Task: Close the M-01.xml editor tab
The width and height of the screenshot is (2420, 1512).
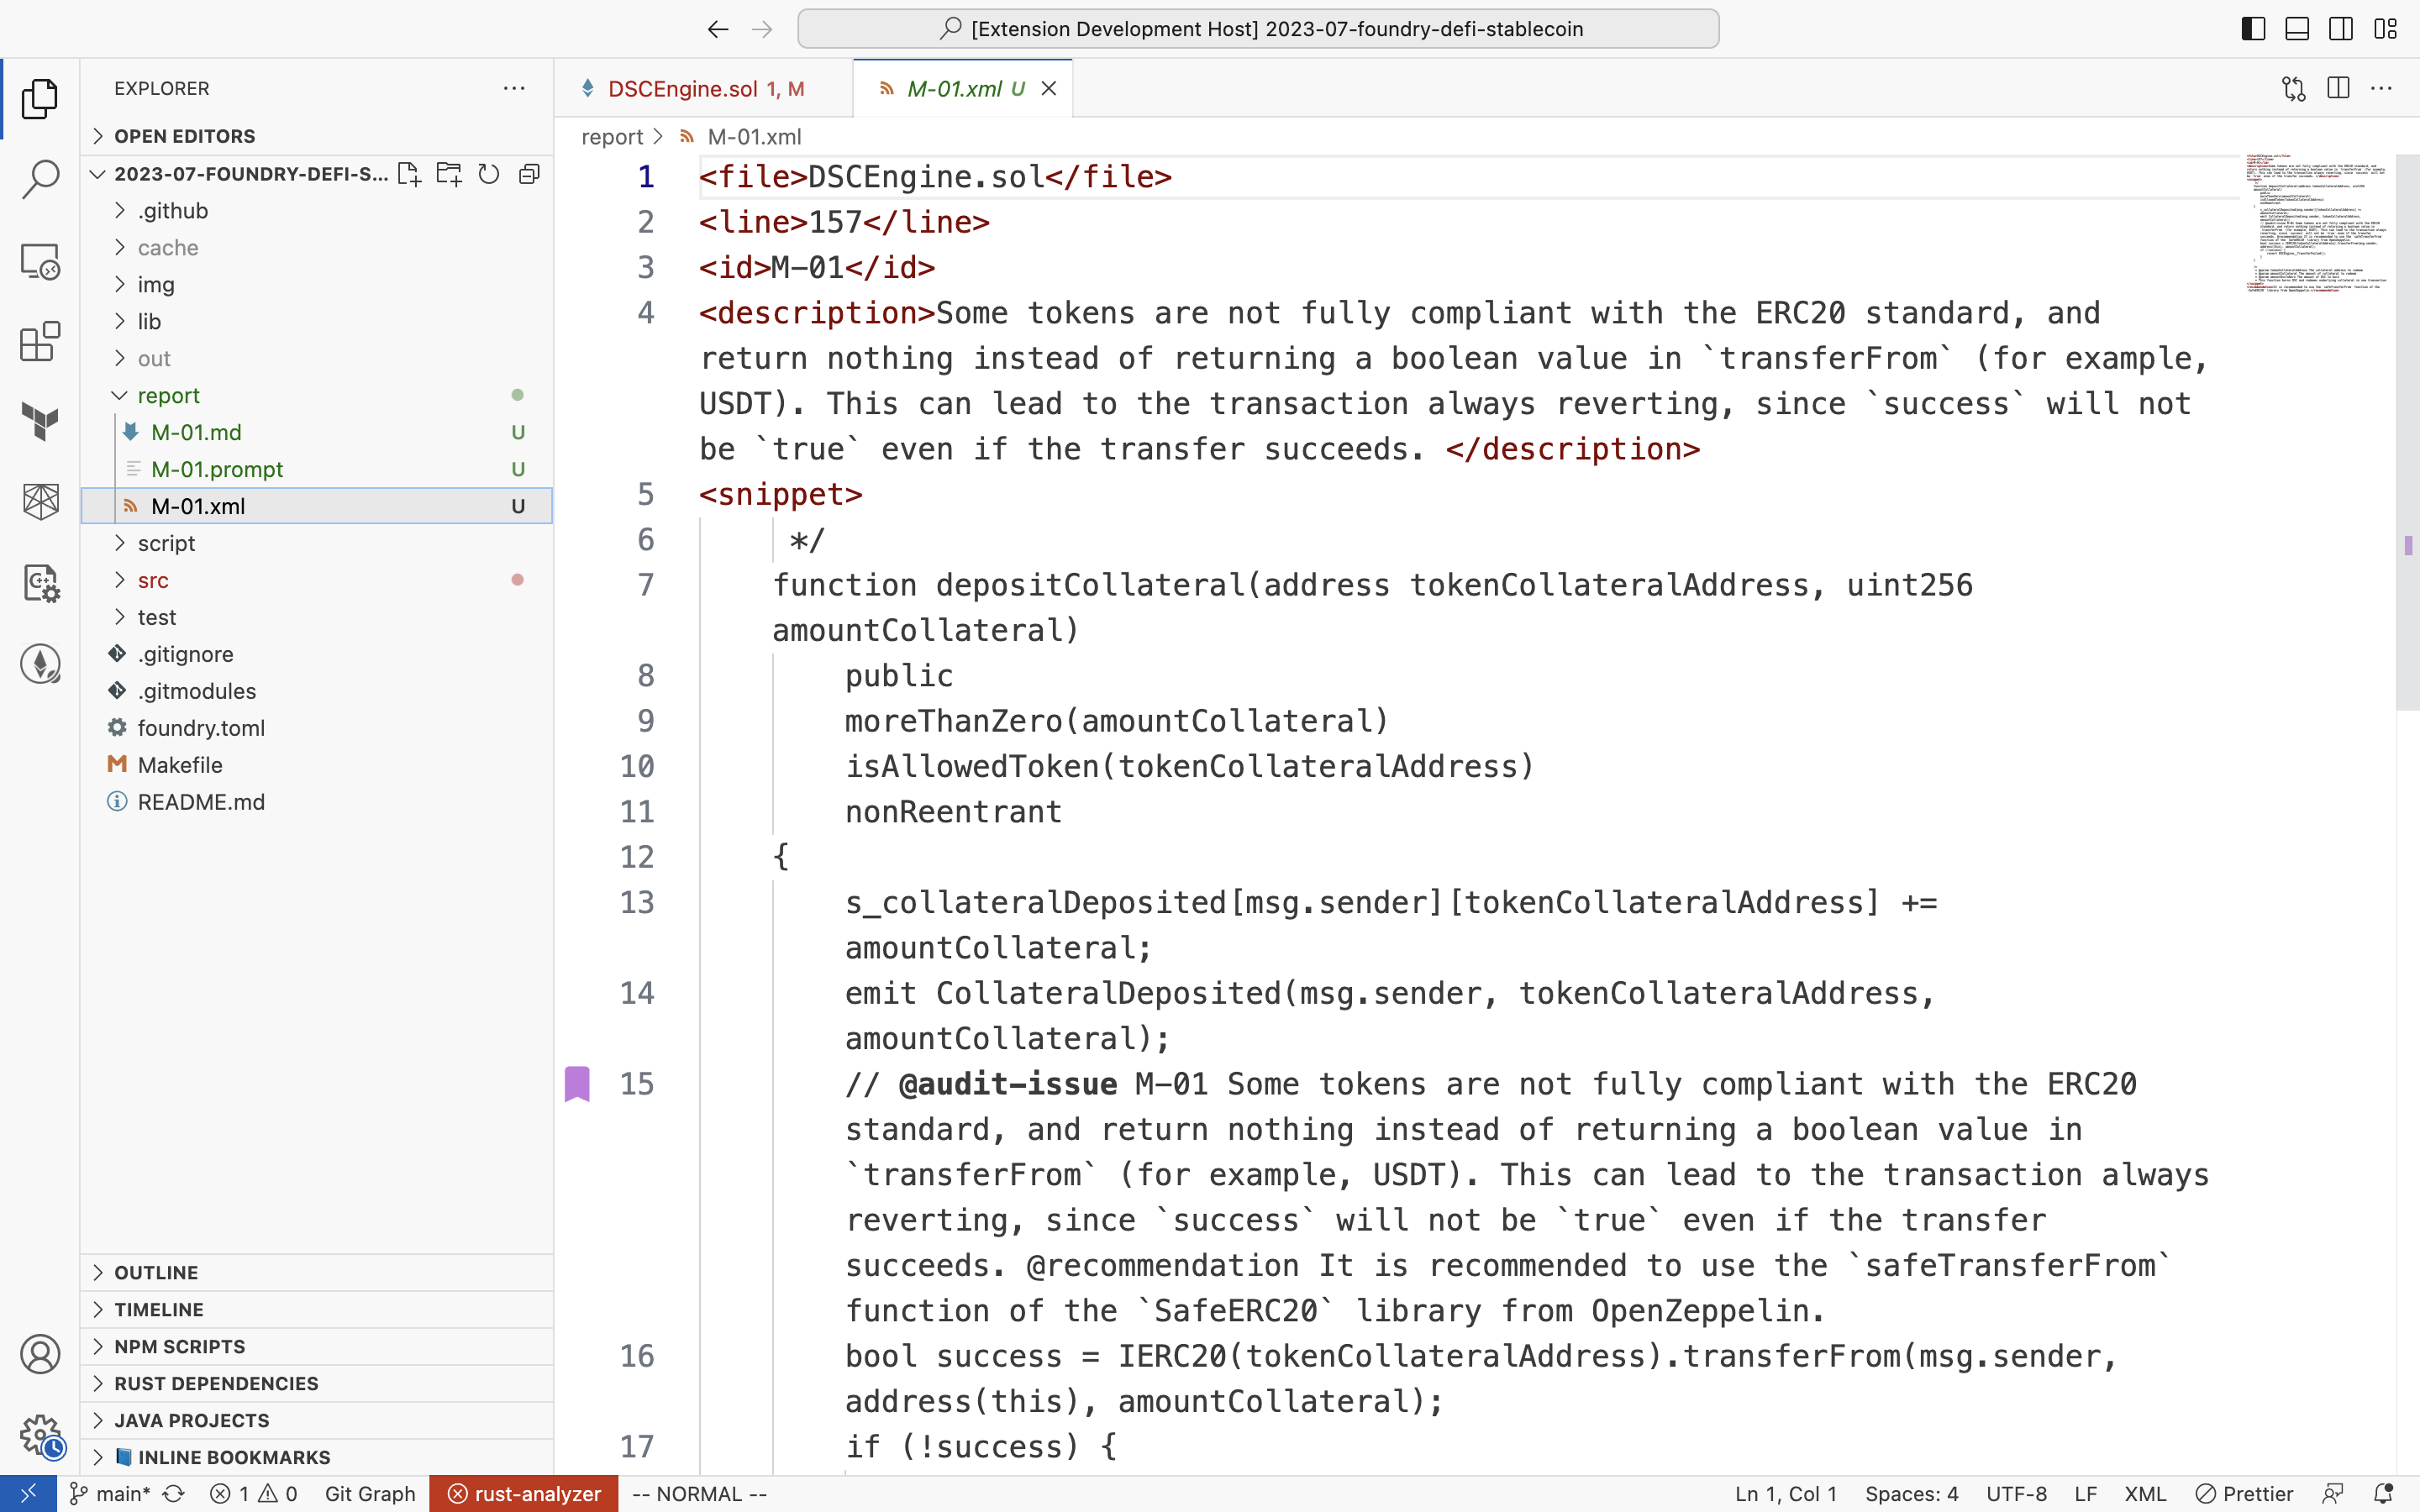Action: pos(1049,87)
